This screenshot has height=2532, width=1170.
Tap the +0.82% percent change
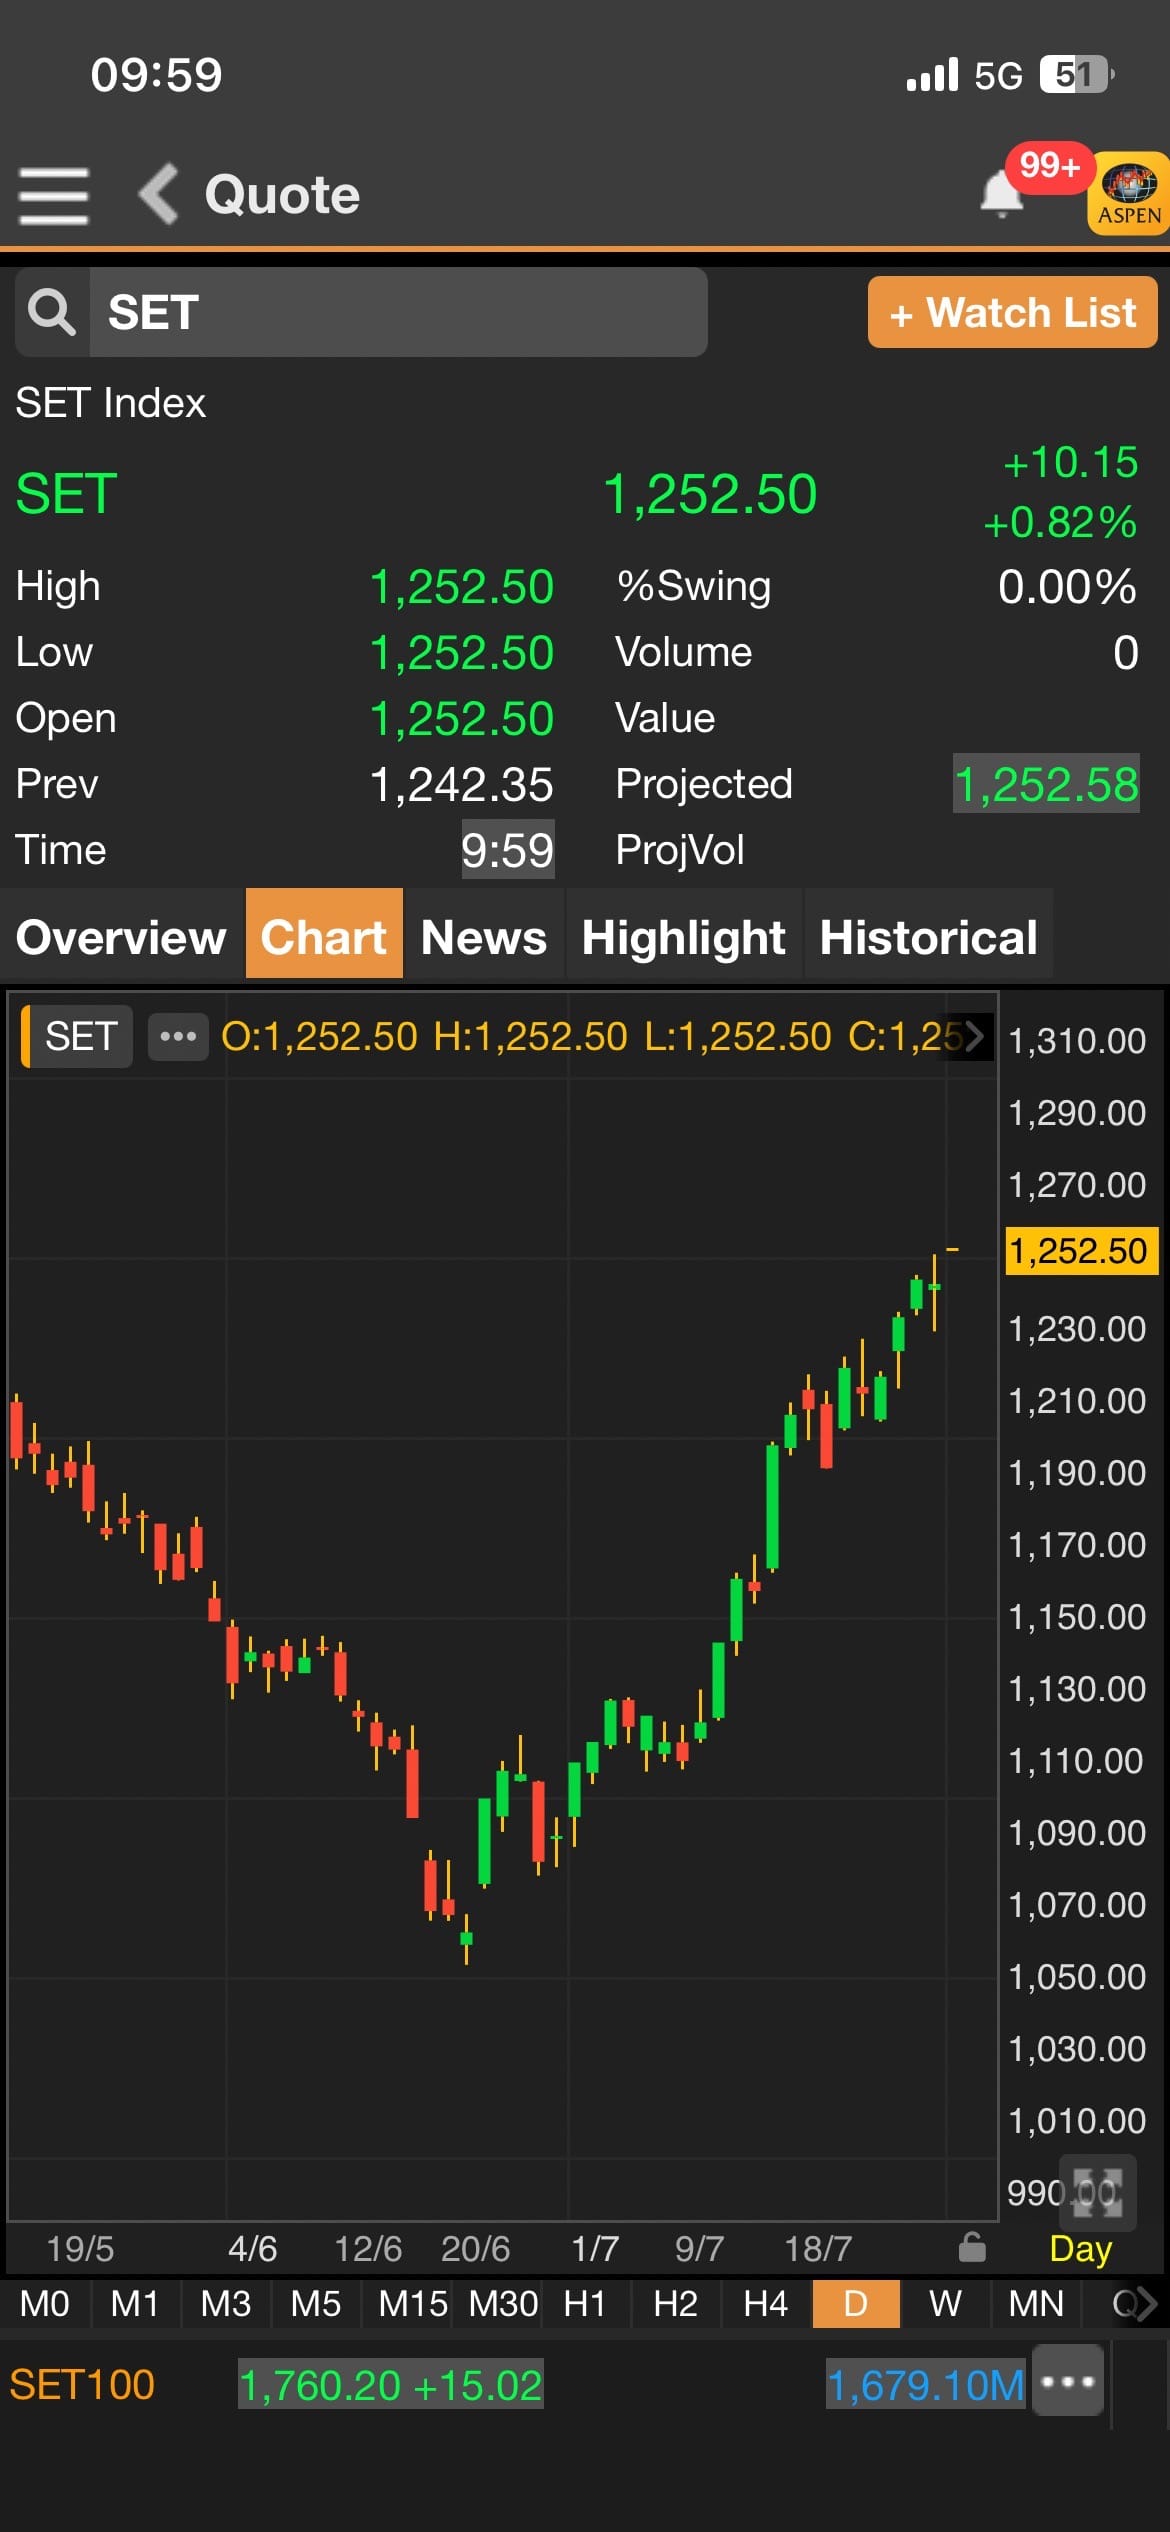[1060, 522]
